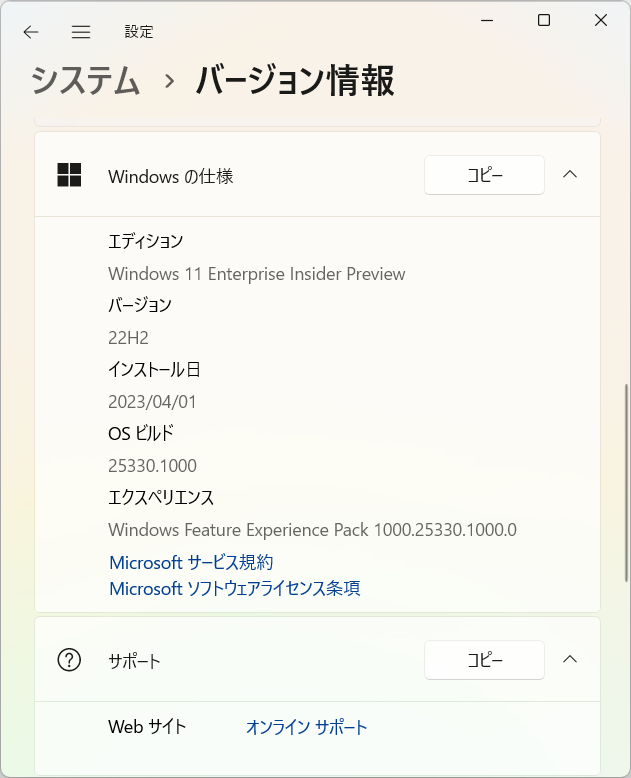Select the Windows Feature Experience Pack value
This screenshot has height=778, width=631.
point(313,530)
